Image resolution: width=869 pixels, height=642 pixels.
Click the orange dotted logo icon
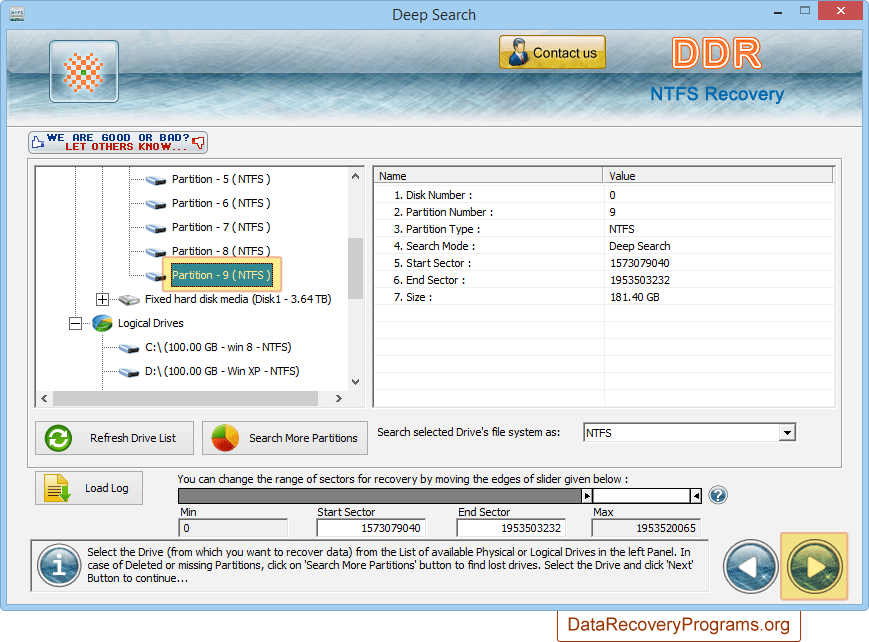[x=84, y=72]
